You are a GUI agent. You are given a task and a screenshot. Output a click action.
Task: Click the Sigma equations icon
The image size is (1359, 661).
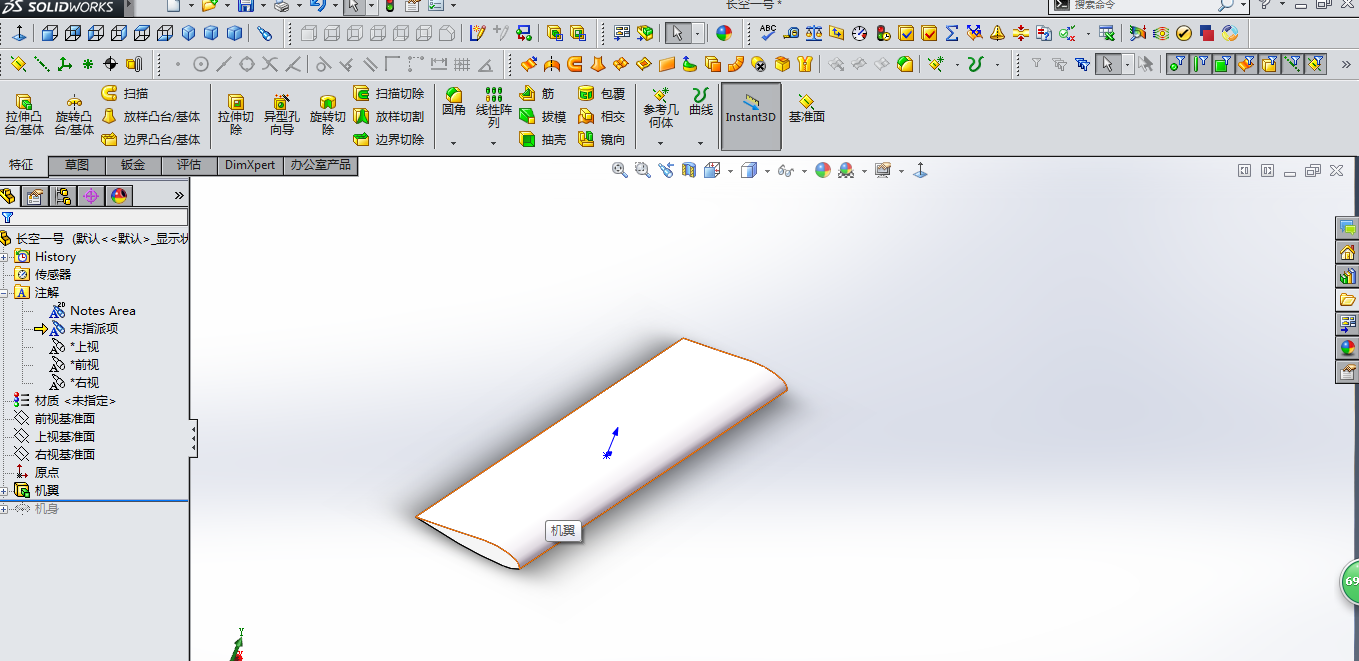[951, 33]
